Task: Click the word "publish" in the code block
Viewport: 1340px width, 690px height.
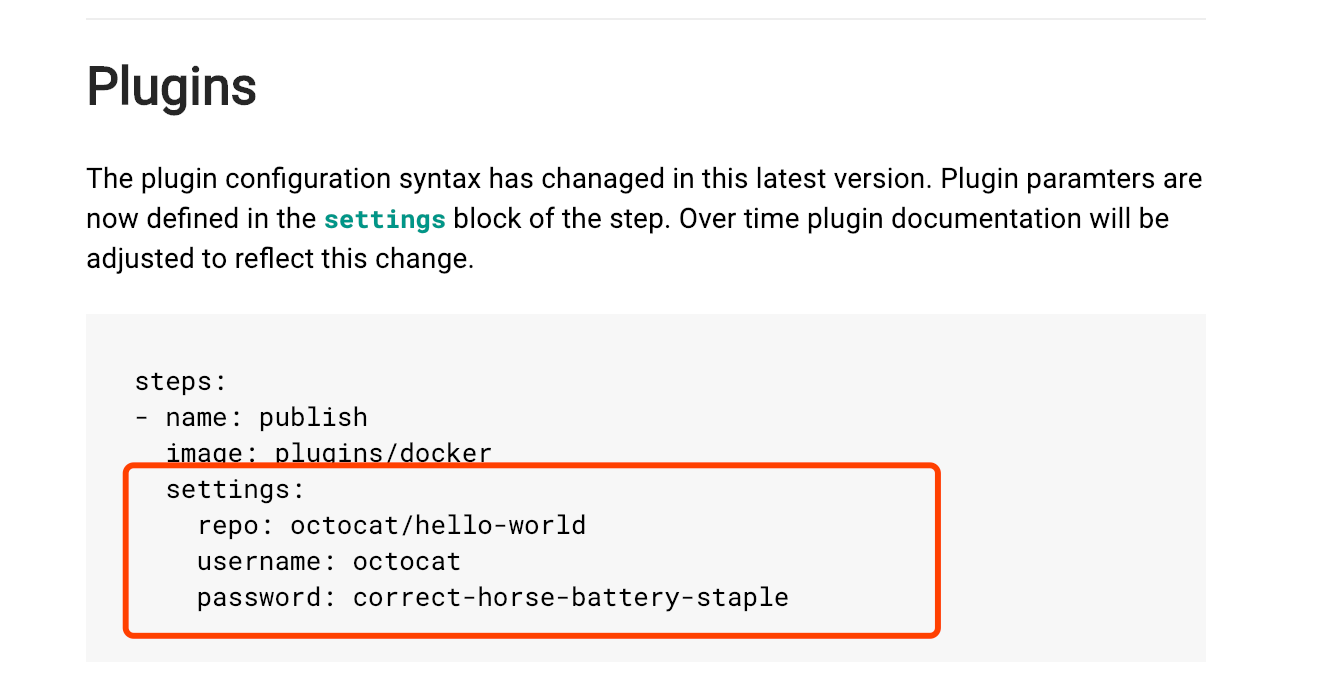Action: 313,417
